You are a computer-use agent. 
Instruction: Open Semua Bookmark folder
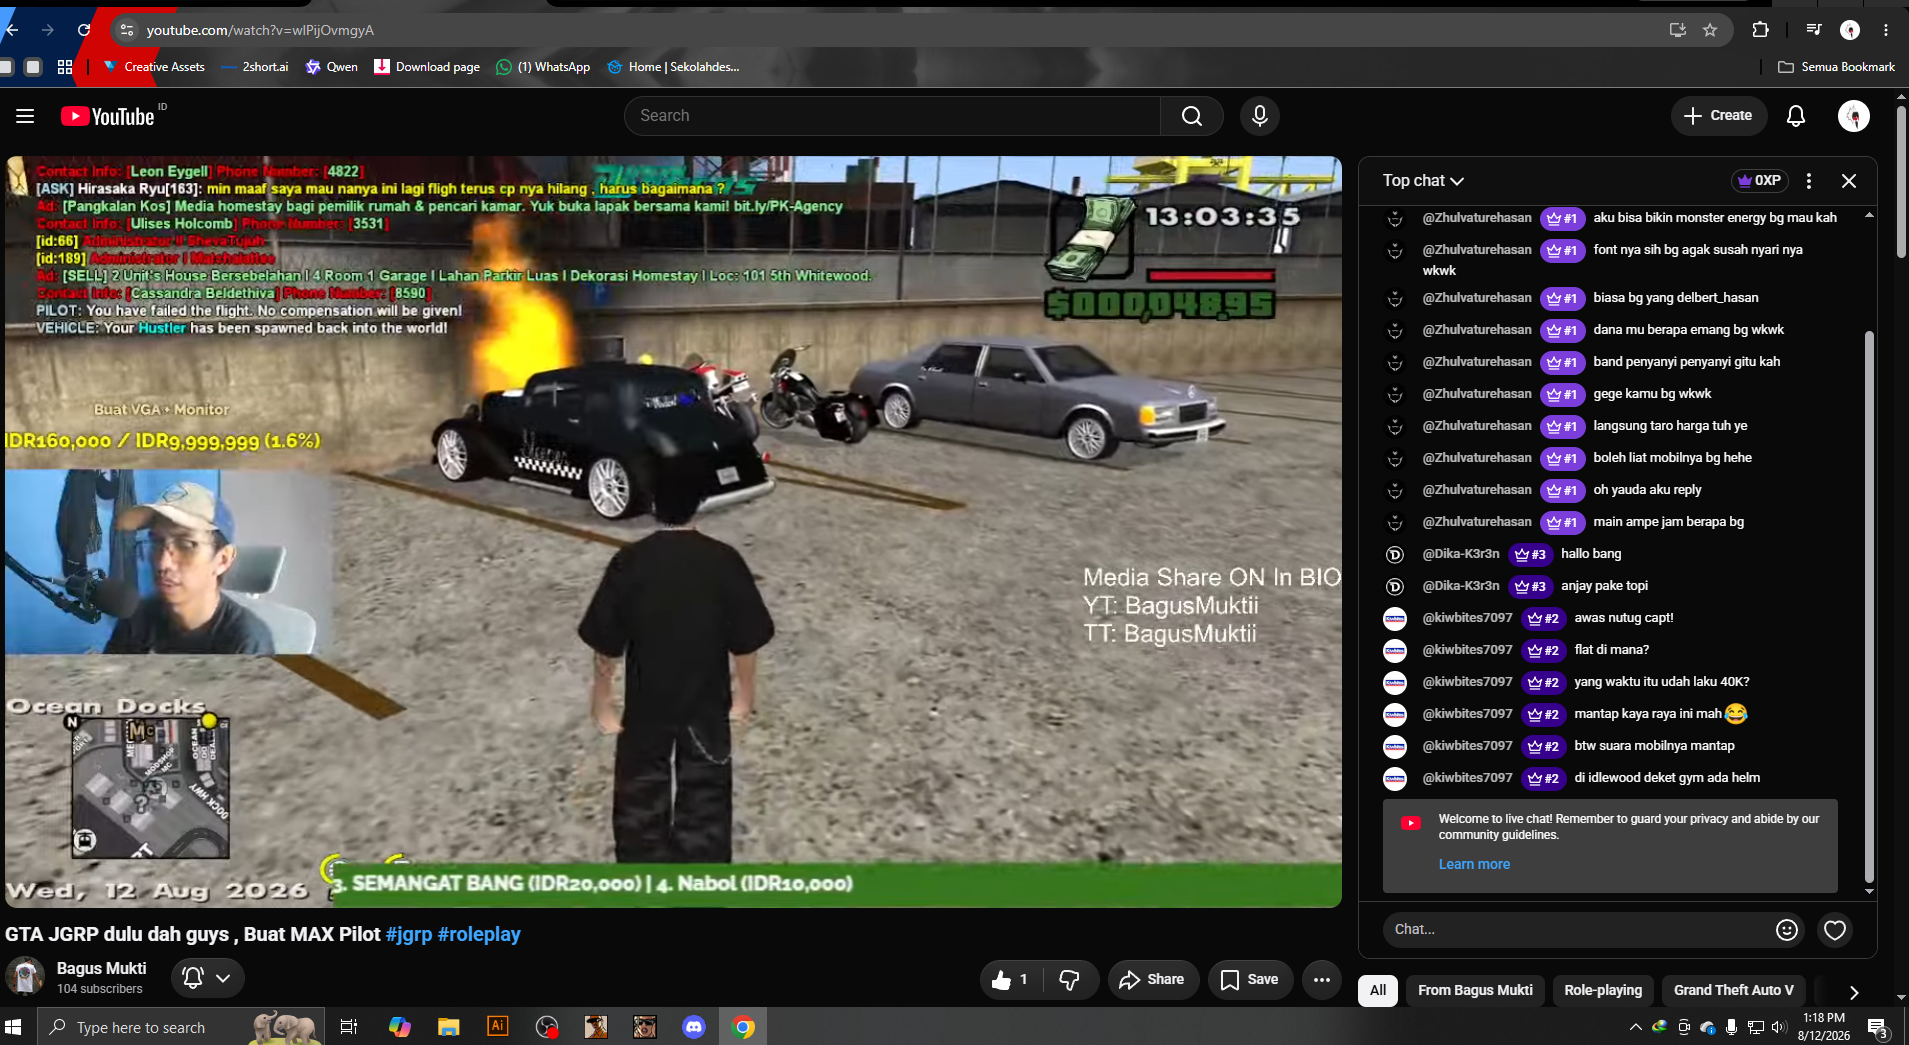[1836, 67]
